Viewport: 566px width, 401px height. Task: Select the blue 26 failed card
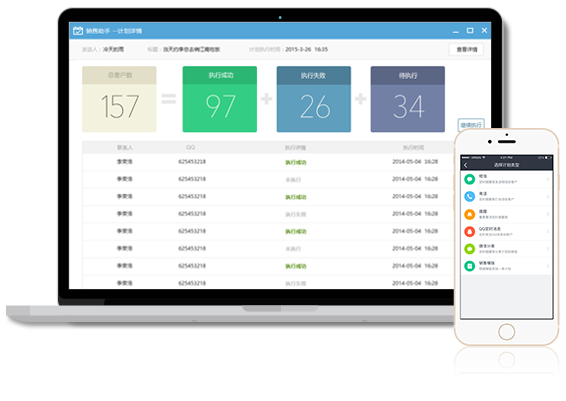click(x=314, y=99)
